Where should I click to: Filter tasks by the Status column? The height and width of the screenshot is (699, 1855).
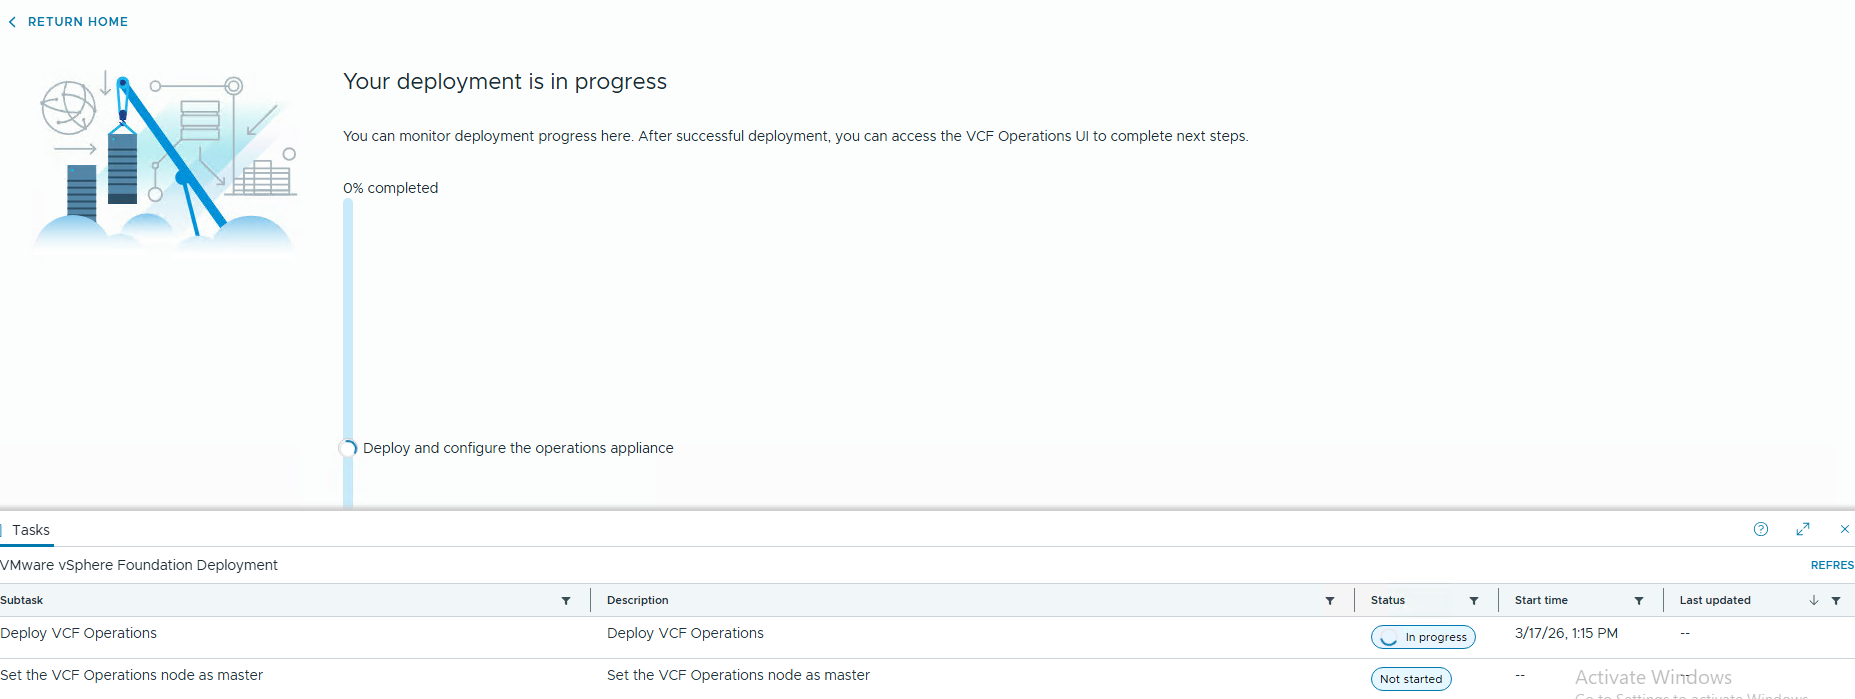1474,601
